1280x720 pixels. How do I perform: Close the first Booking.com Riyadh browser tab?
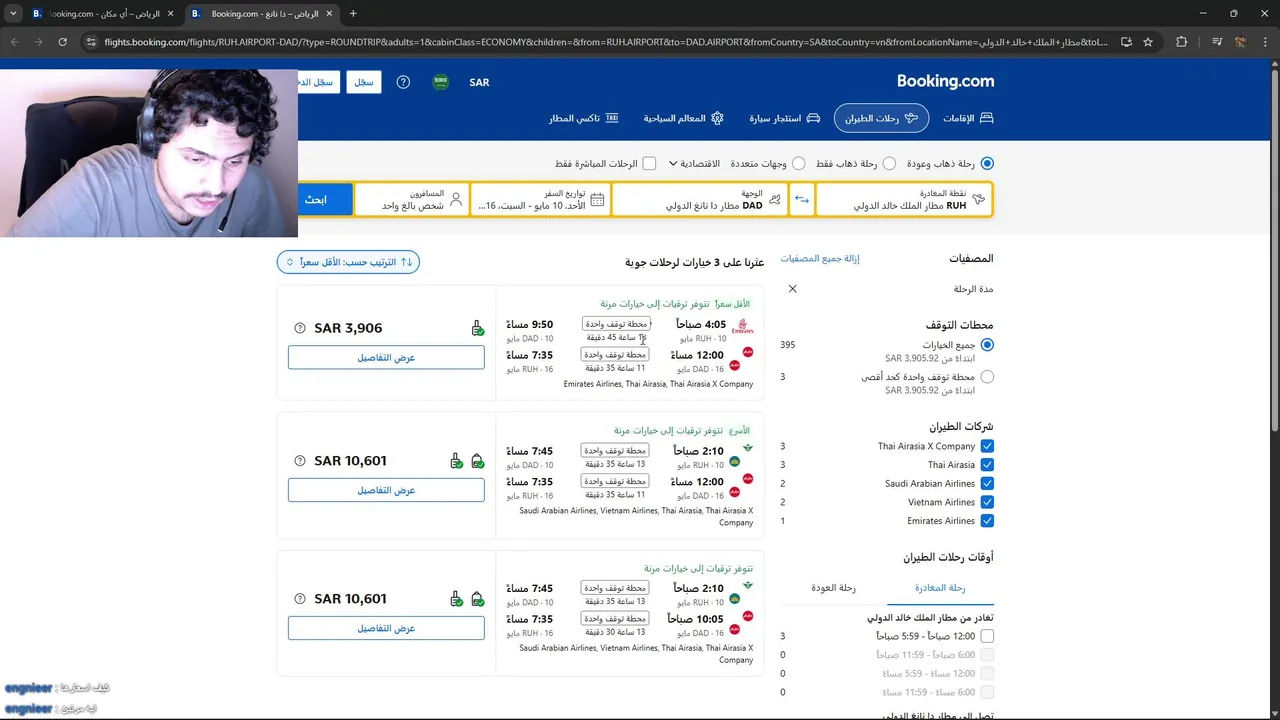[171, 14]
